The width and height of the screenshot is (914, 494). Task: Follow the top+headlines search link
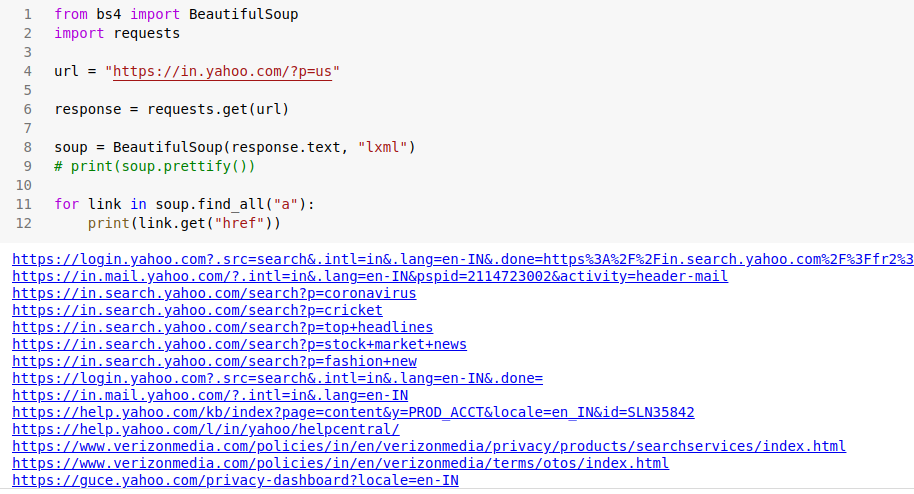pos(222,327)
